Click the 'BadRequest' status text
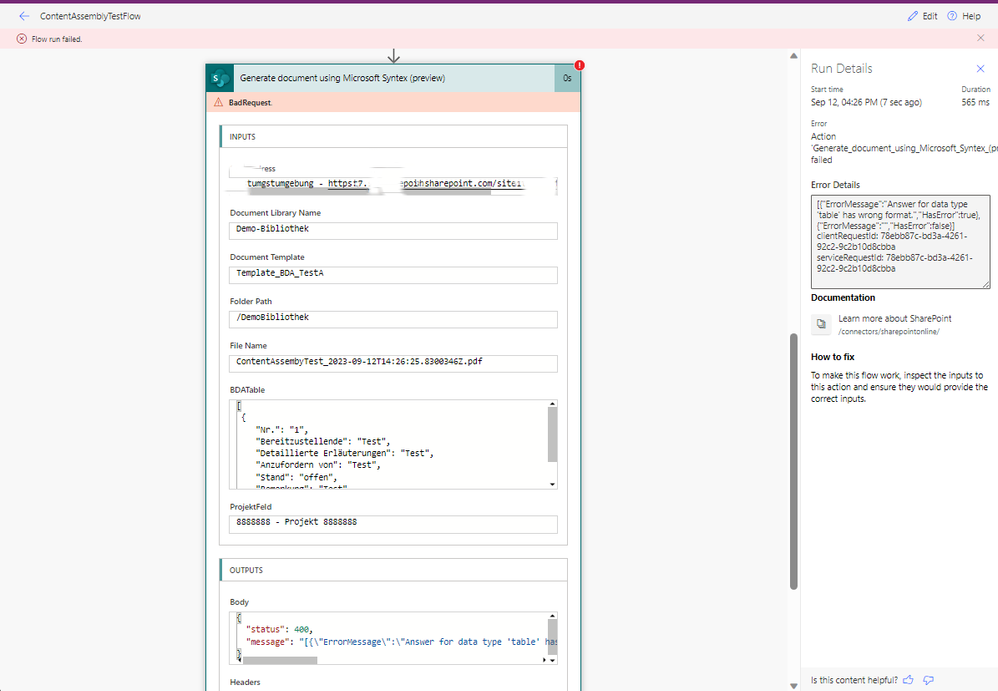Screen dimensions: 998x691 coord(250,102)
